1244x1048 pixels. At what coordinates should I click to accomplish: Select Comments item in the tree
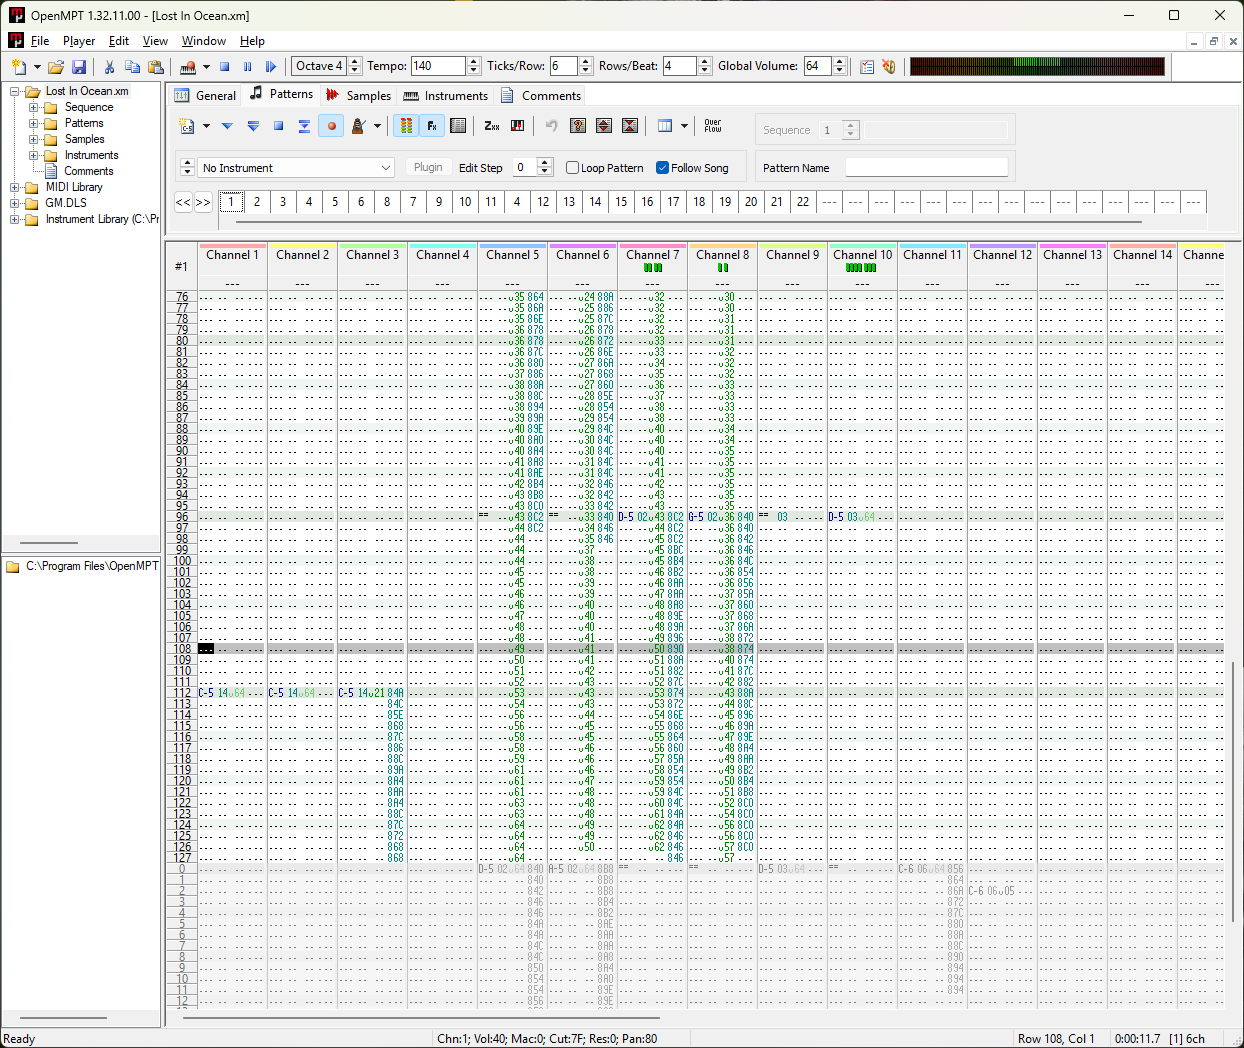tap(89, 171)
